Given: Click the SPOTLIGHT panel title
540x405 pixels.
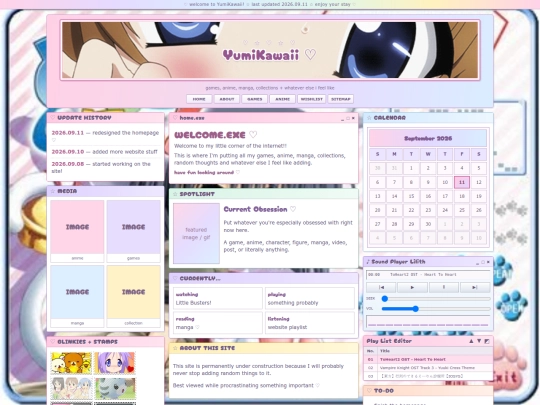Looking at the screenshot, I should pos(197,194).
